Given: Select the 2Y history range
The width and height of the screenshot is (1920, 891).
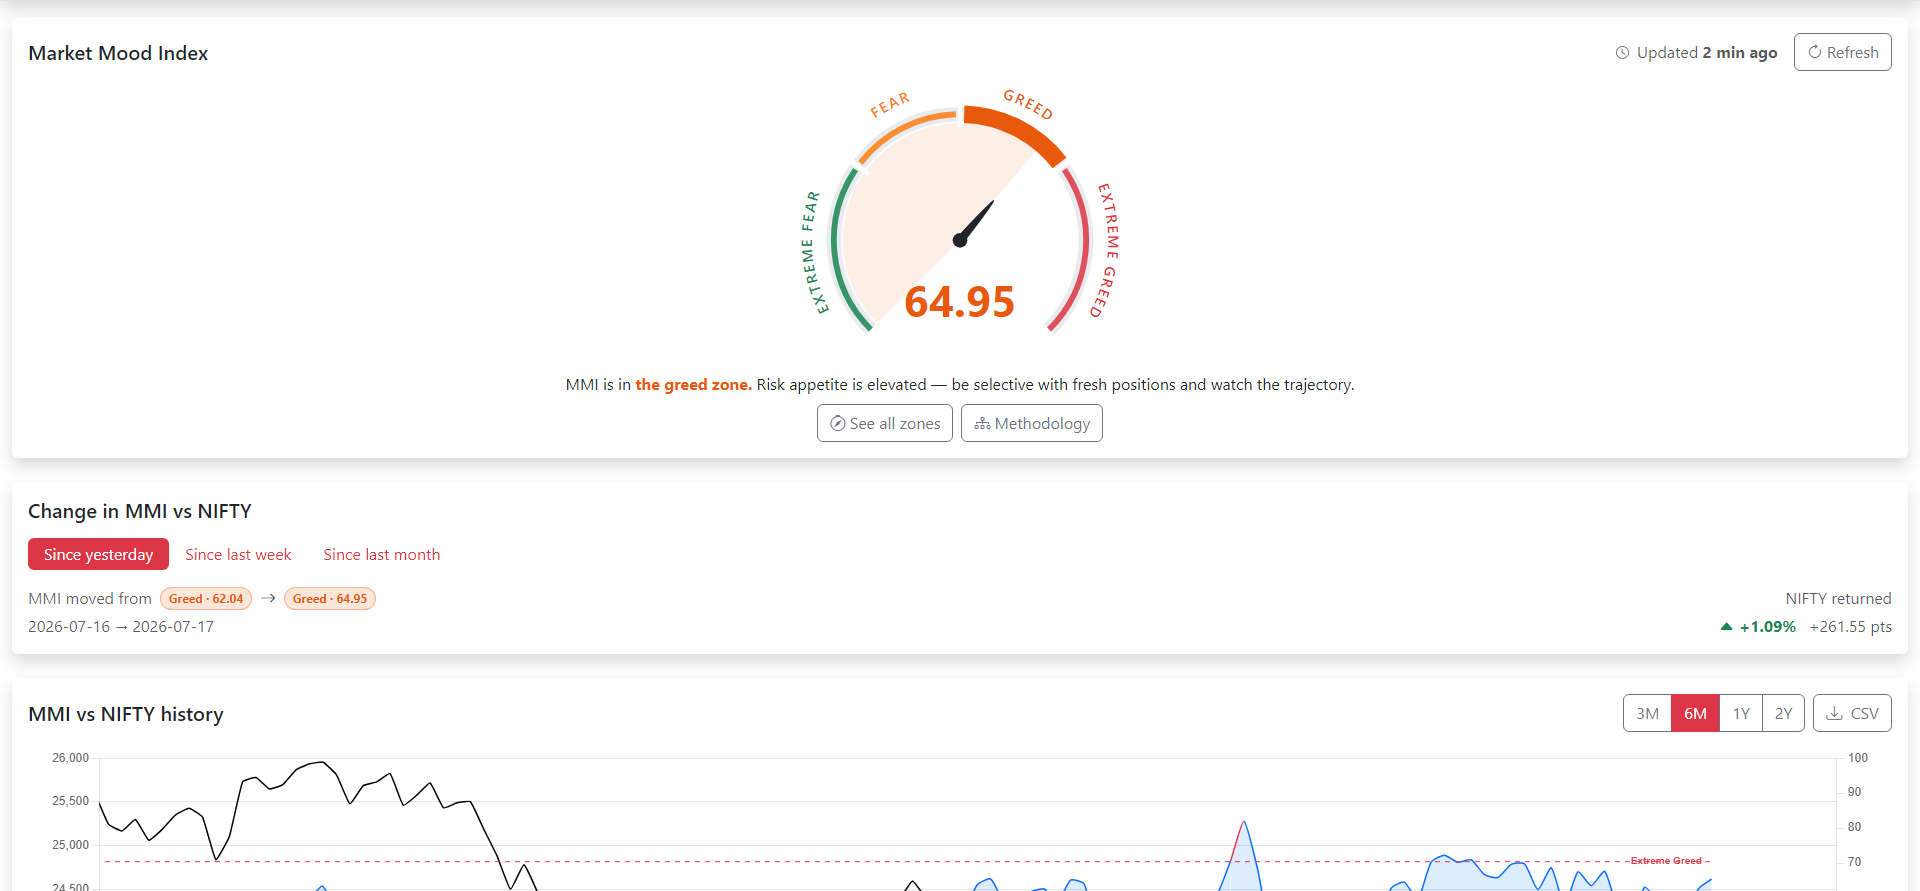Looking at the screenshot, I should tap(1783, 714).
